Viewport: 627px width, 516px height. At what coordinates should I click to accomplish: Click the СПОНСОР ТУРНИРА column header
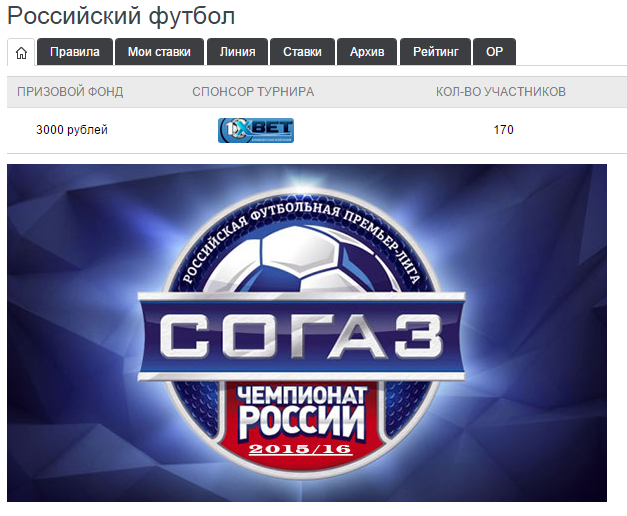[253, 92]
